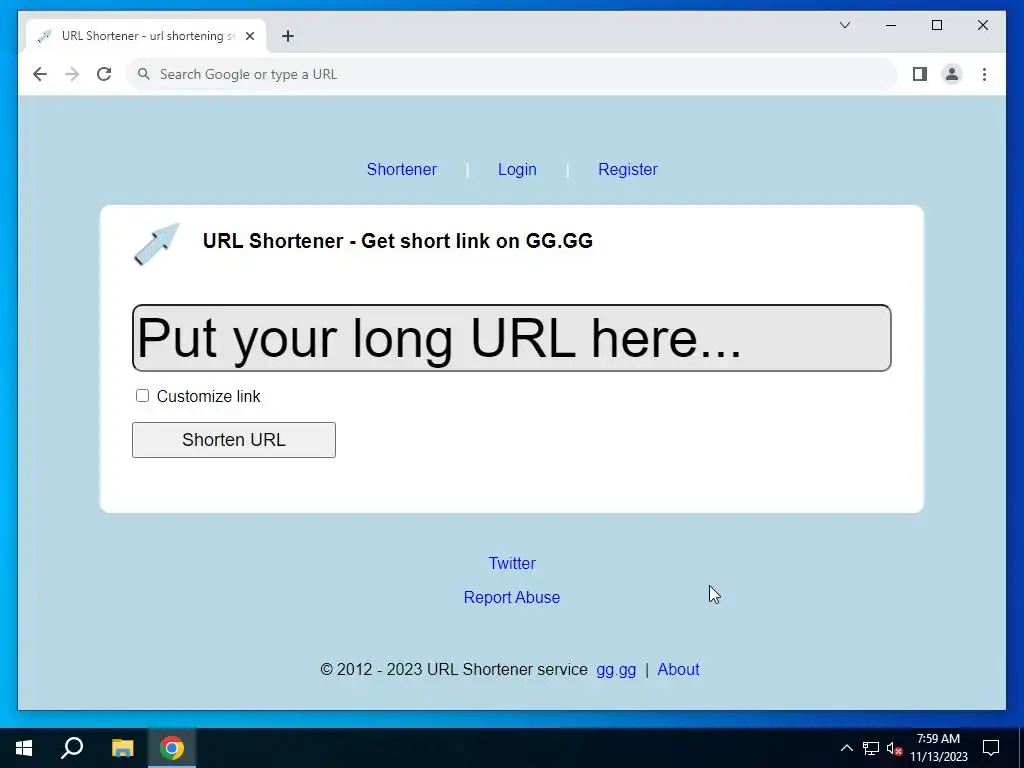
Task: Open a new tab with plus button
Action: (x=288, y=37)
